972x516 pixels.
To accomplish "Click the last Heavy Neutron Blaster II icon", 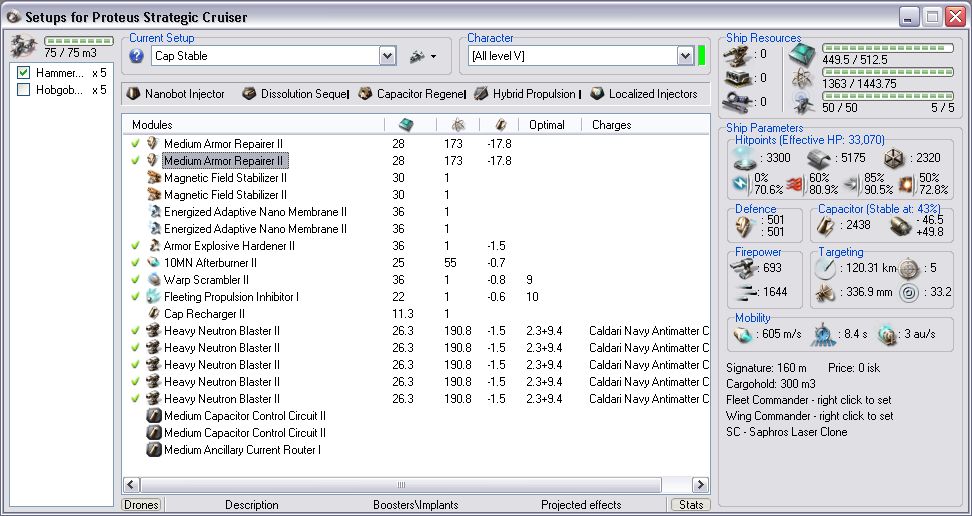I will [154, 399].
